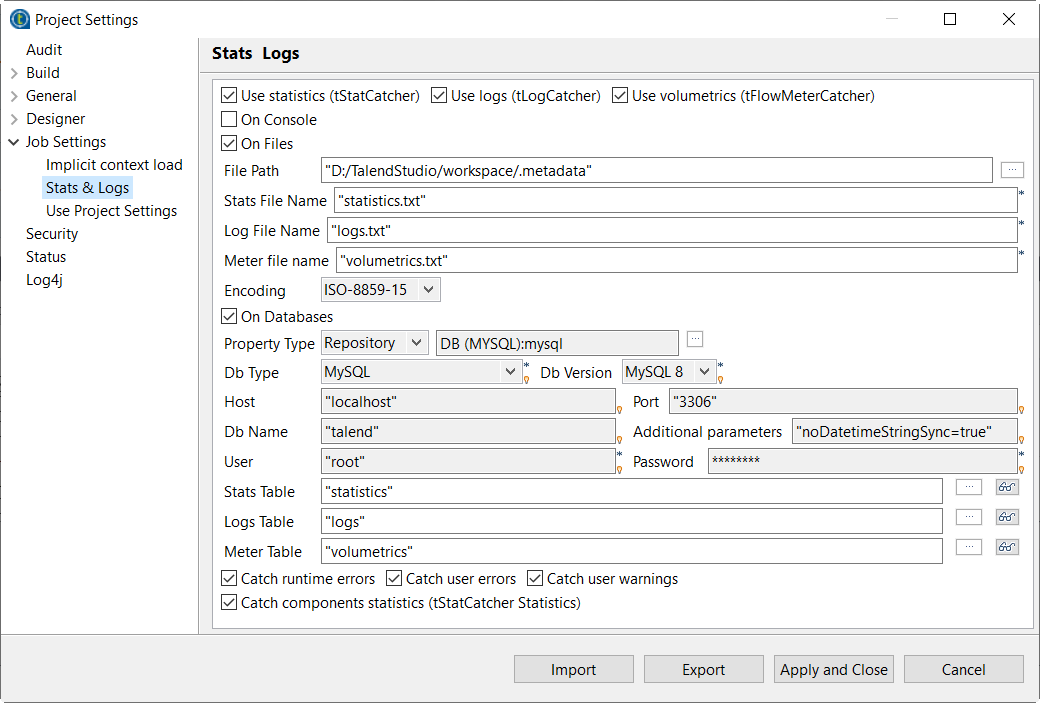Enable the On Console checkbox

tap(229, 120)
